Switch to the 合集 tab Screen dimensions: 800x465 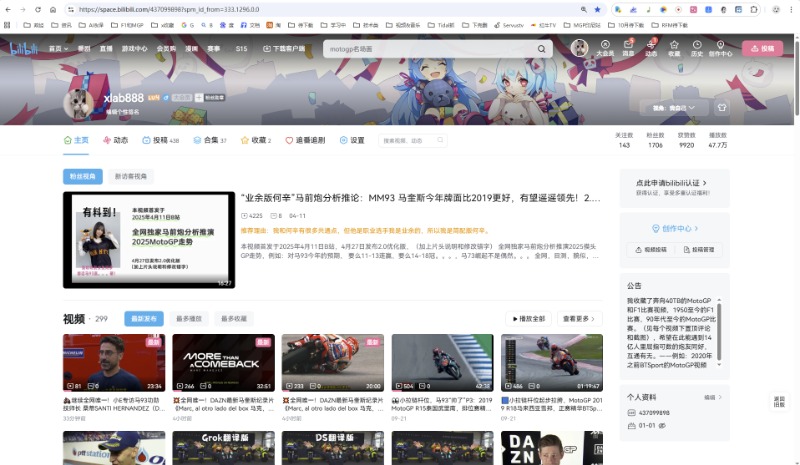click(x=210, y=141)
